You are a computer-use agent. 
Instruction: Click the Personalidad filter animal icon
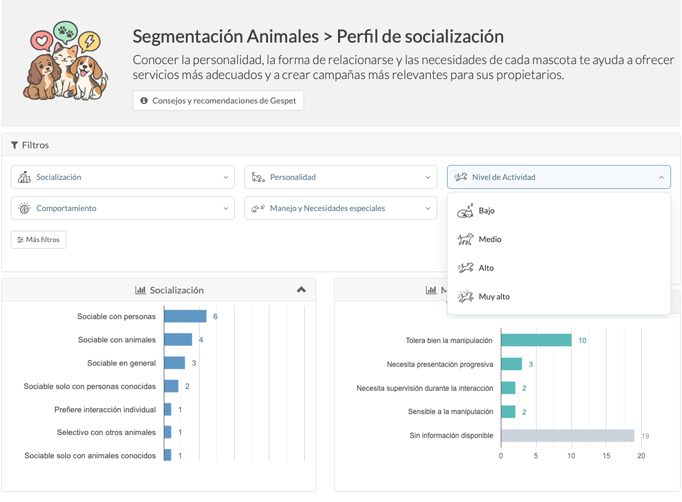coord(258,177)
